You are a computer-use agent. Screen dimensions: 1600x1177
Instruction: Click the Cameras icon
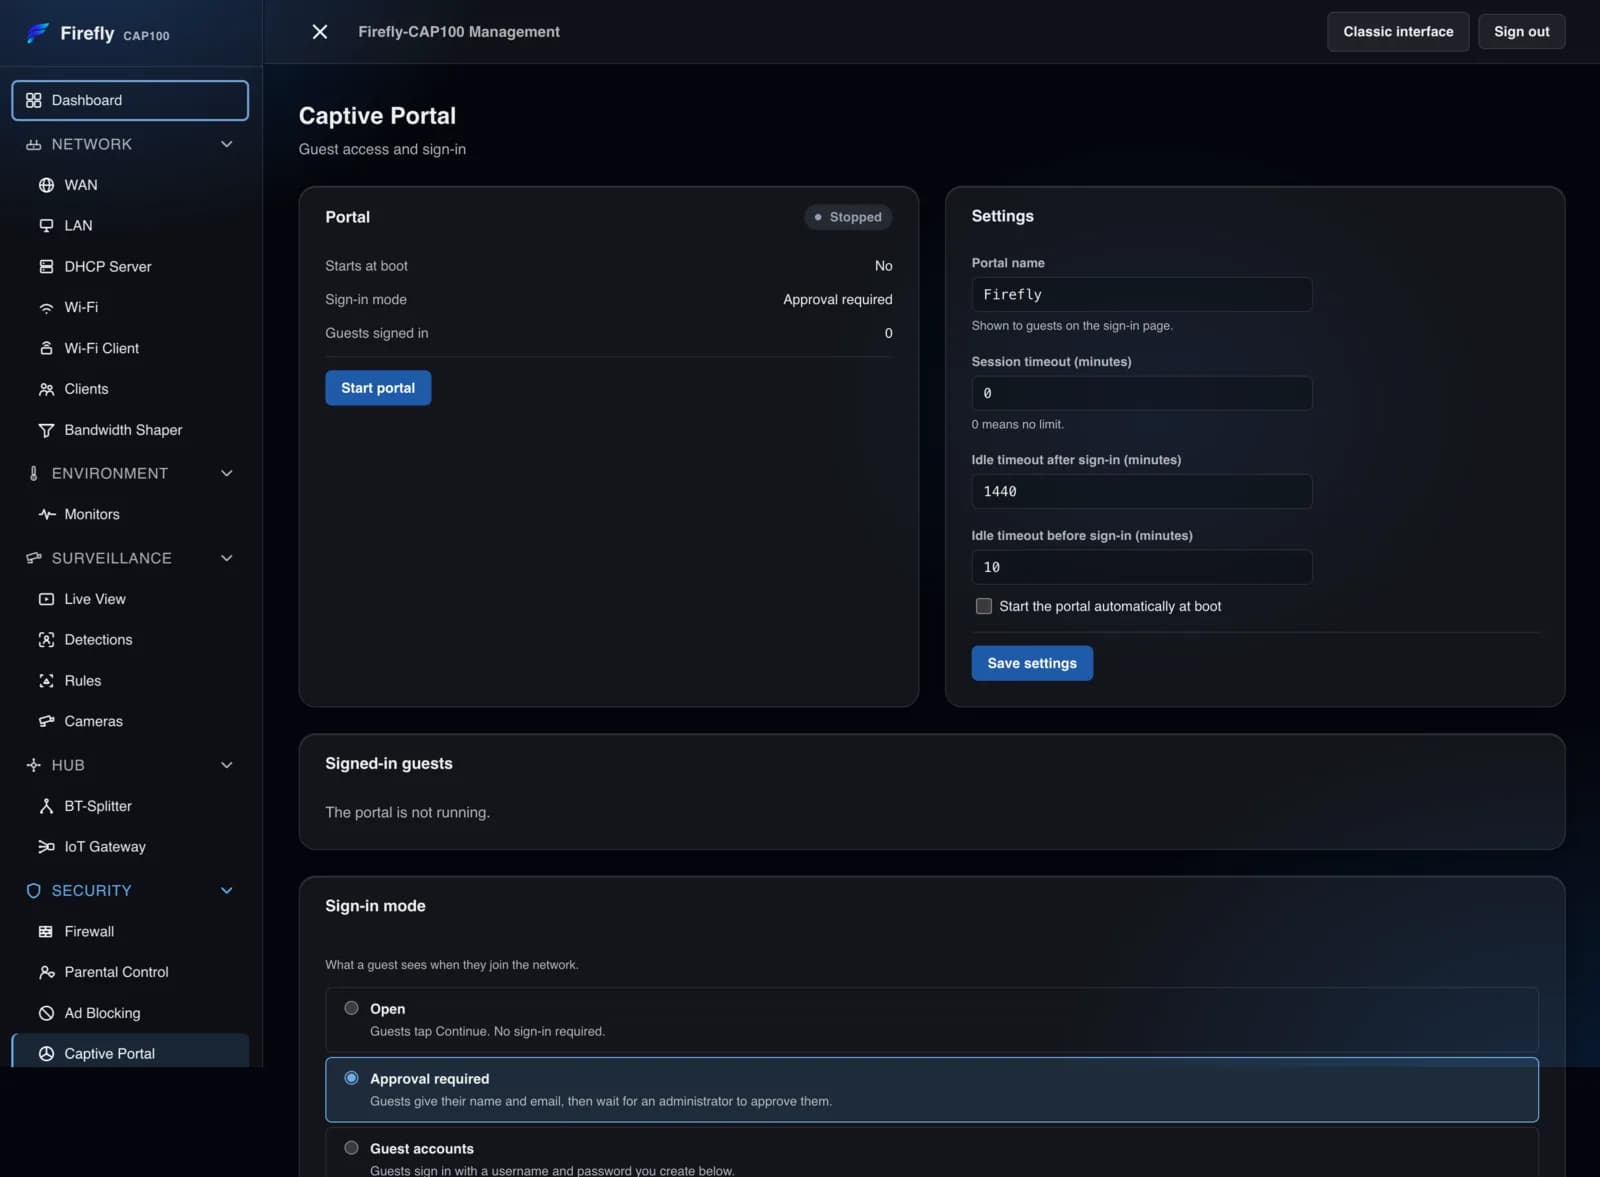(46, 721)
